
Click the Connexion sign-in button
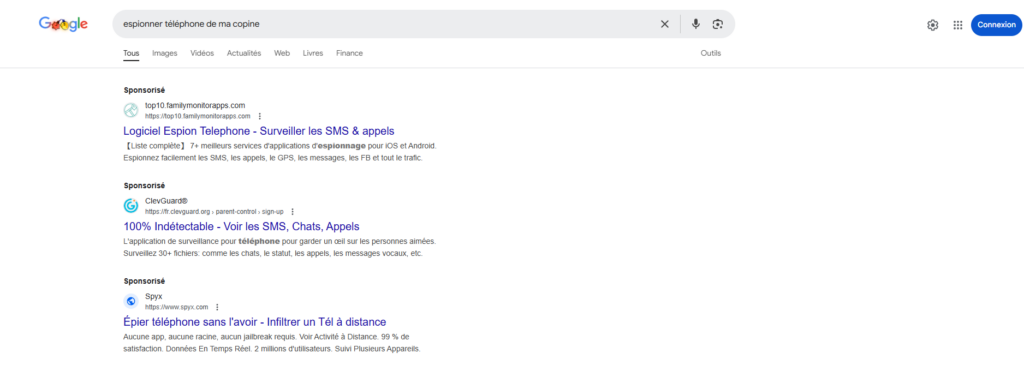997,25
